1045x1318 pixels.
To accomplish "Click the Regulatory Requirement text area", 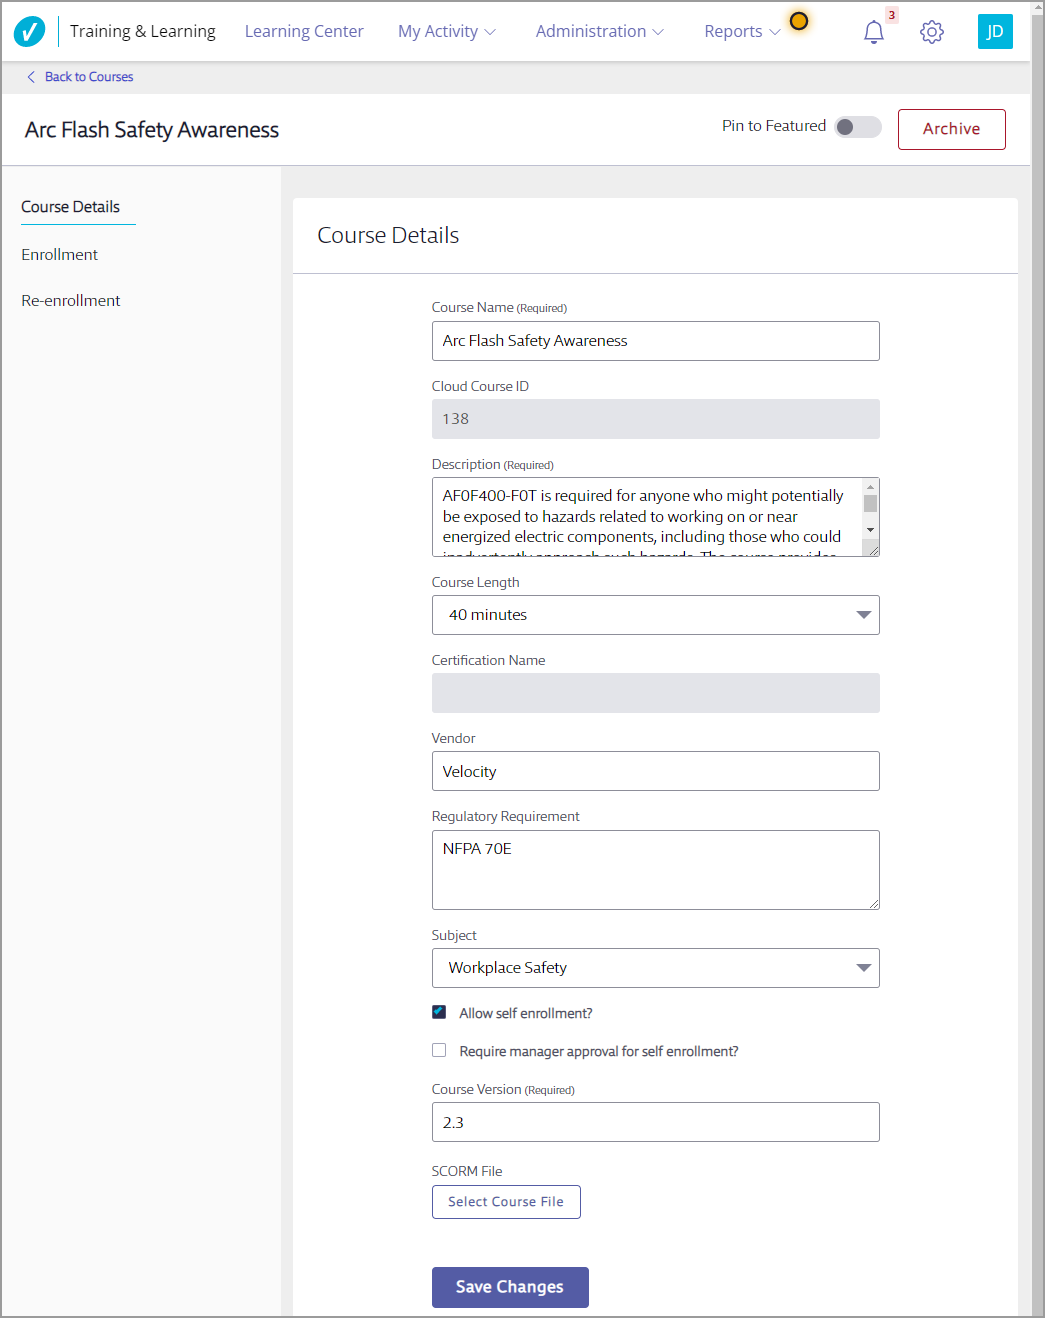I will click(x=656, y=870).
